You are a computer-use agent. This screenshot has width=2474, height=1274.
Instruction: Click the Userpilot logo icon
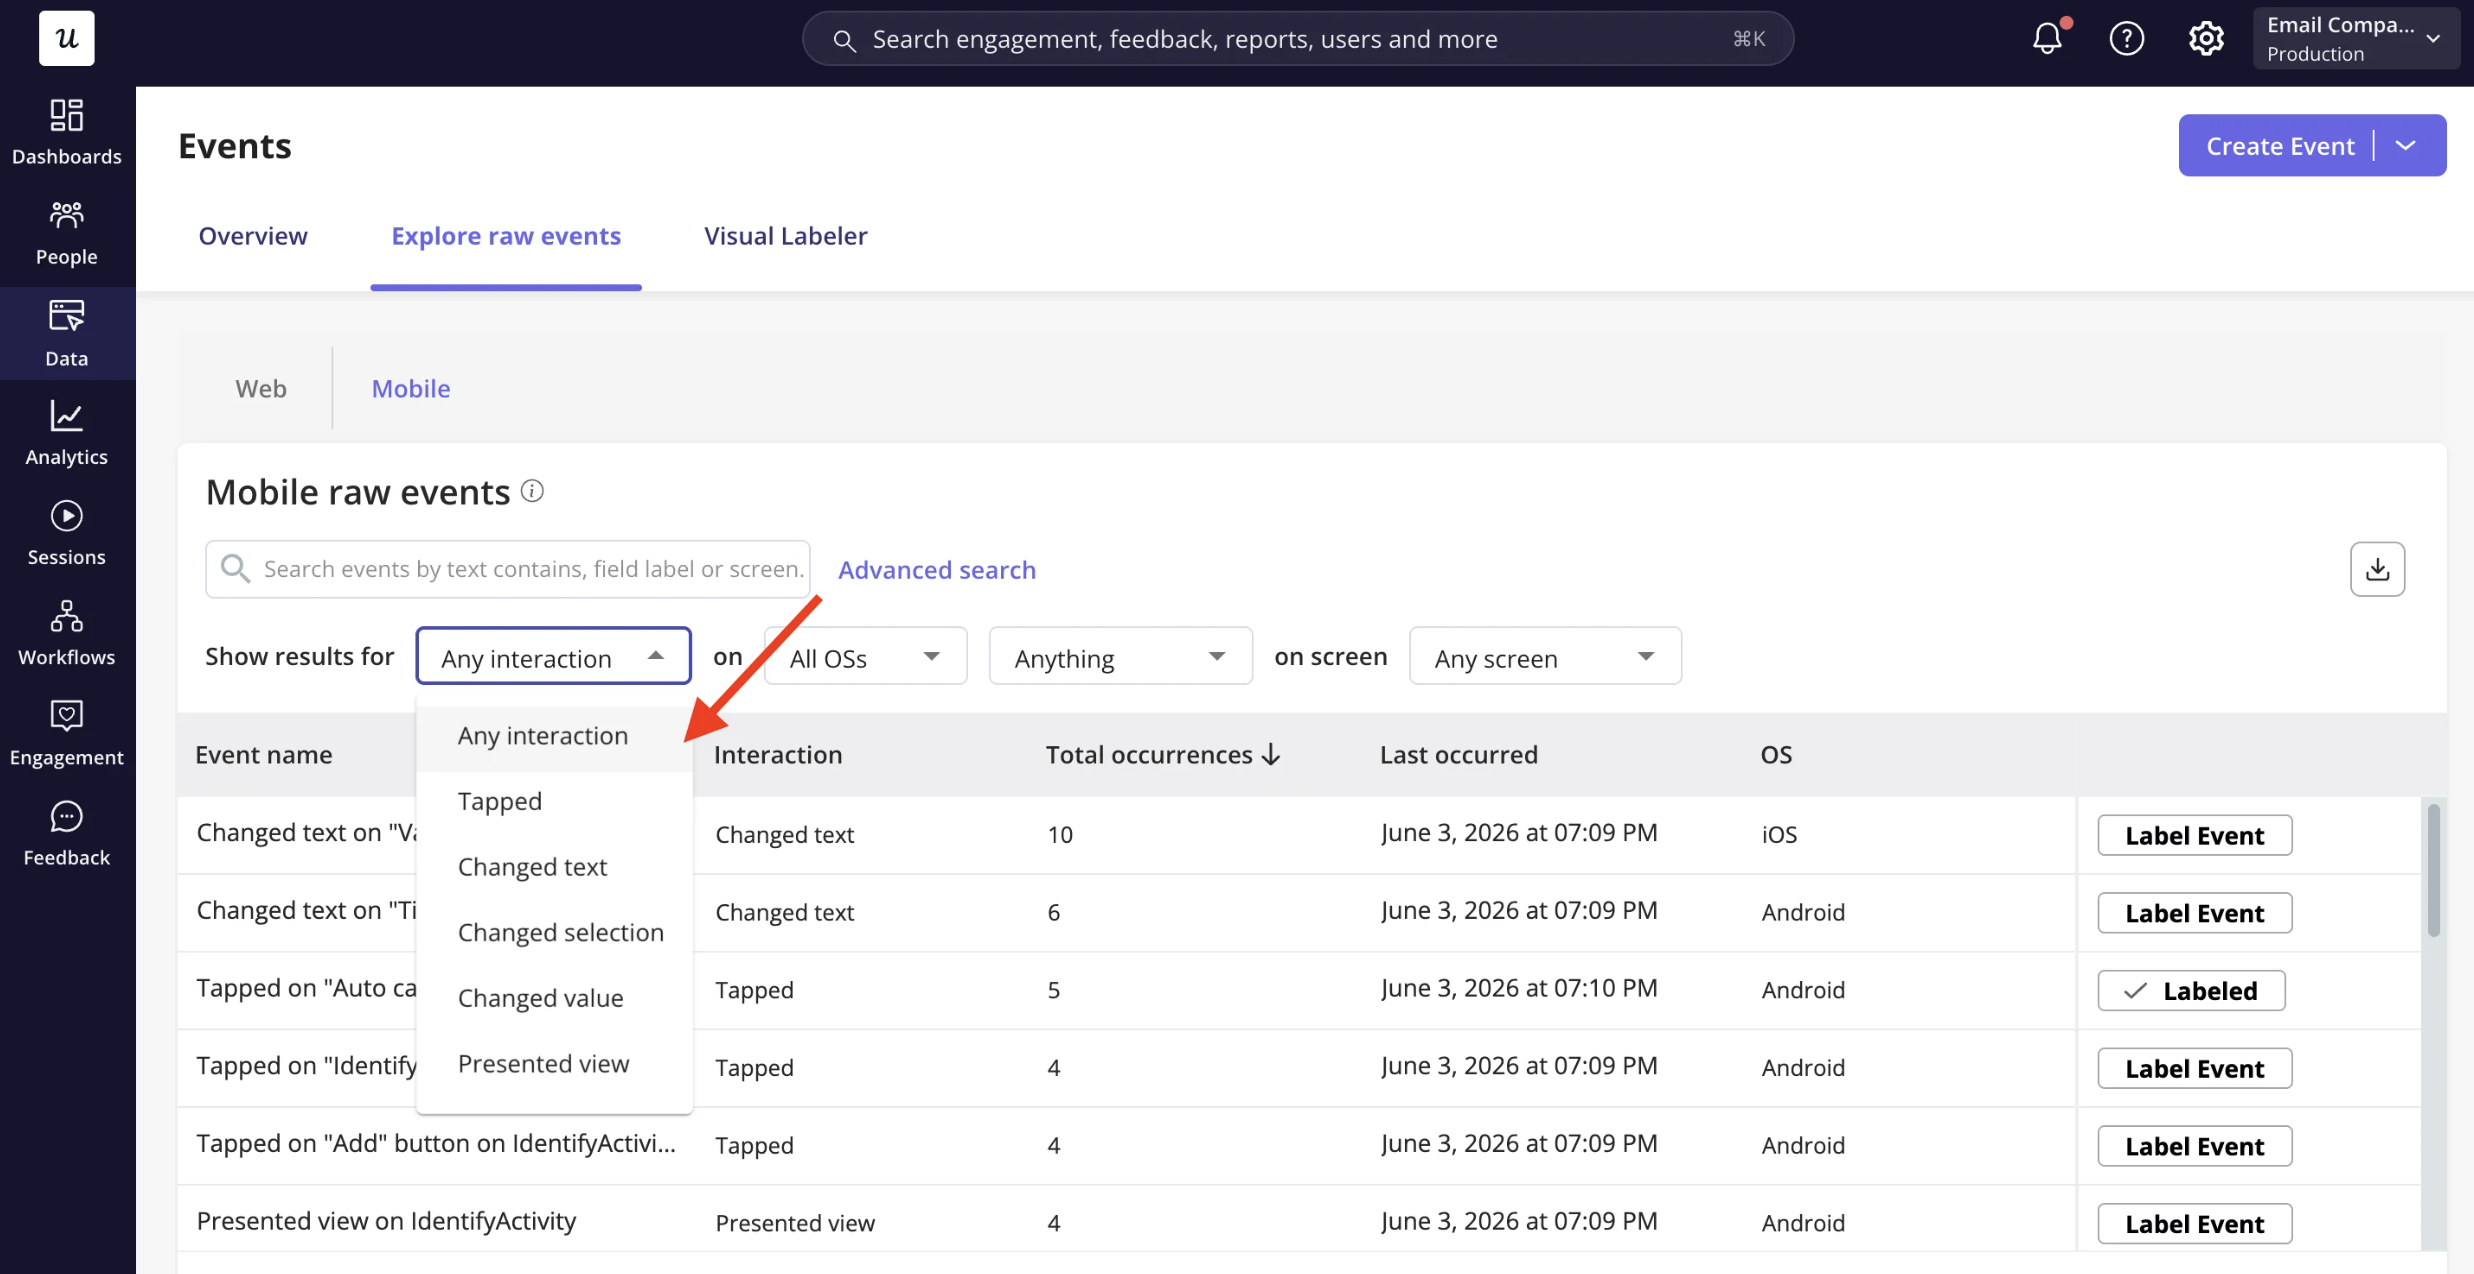[66, 38]
